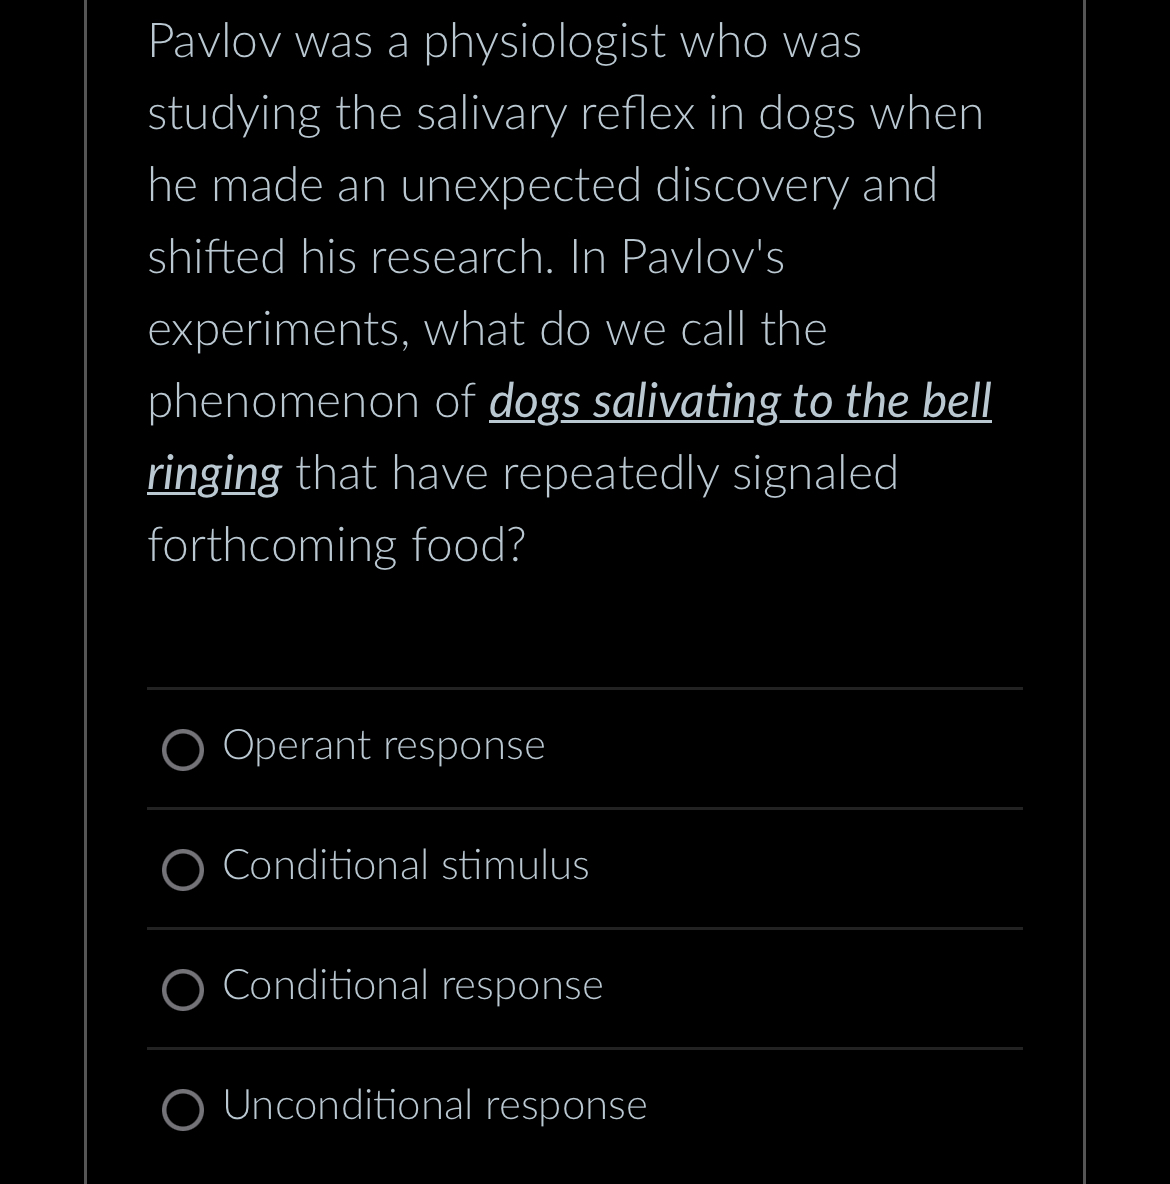The height and width of the screenshot is (1184, 1170).
Task: Click the Operant response answer label
Action: click(383, 746)
